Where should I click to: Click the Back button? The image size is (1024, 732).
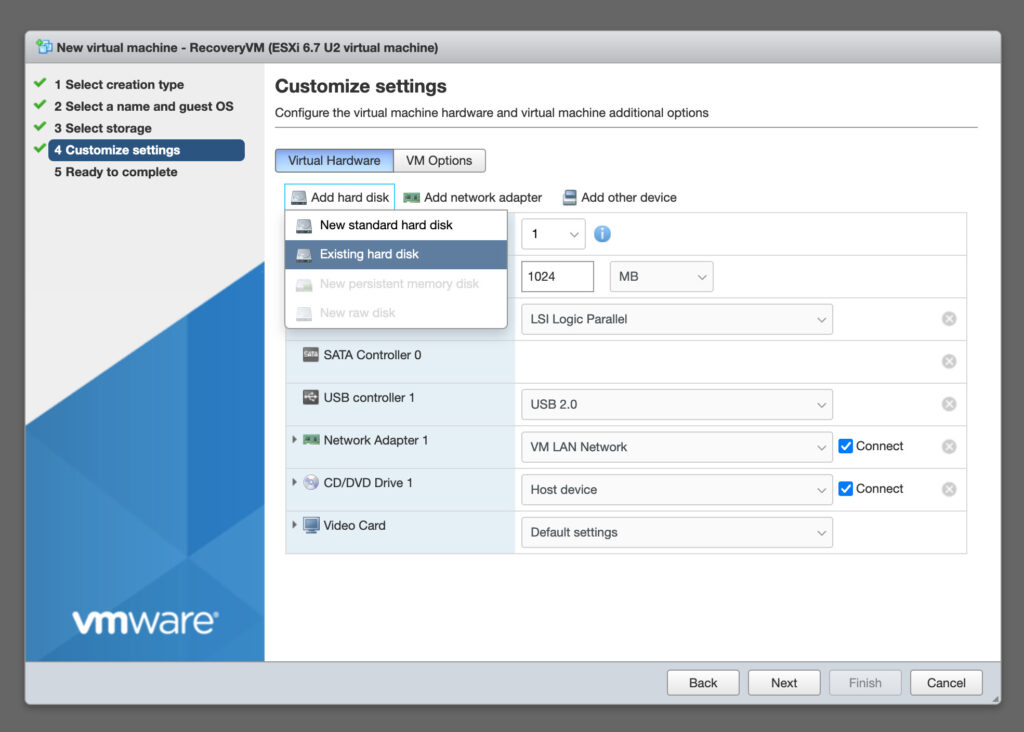[x=703, y=682]
